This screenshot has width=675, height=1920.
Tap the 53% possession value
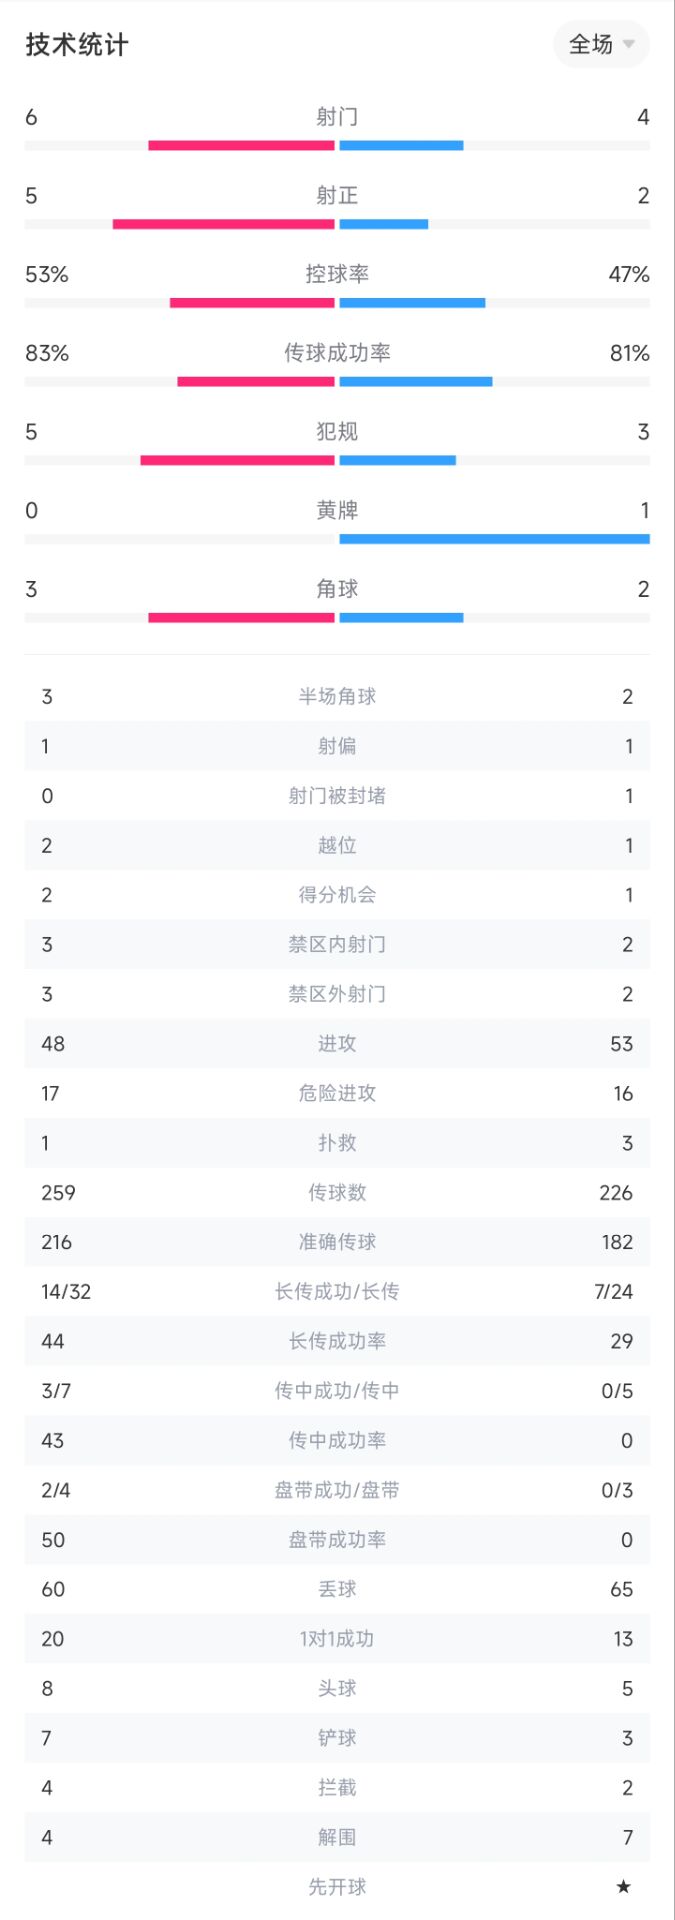pyautogui.click(x=47, y=274)
